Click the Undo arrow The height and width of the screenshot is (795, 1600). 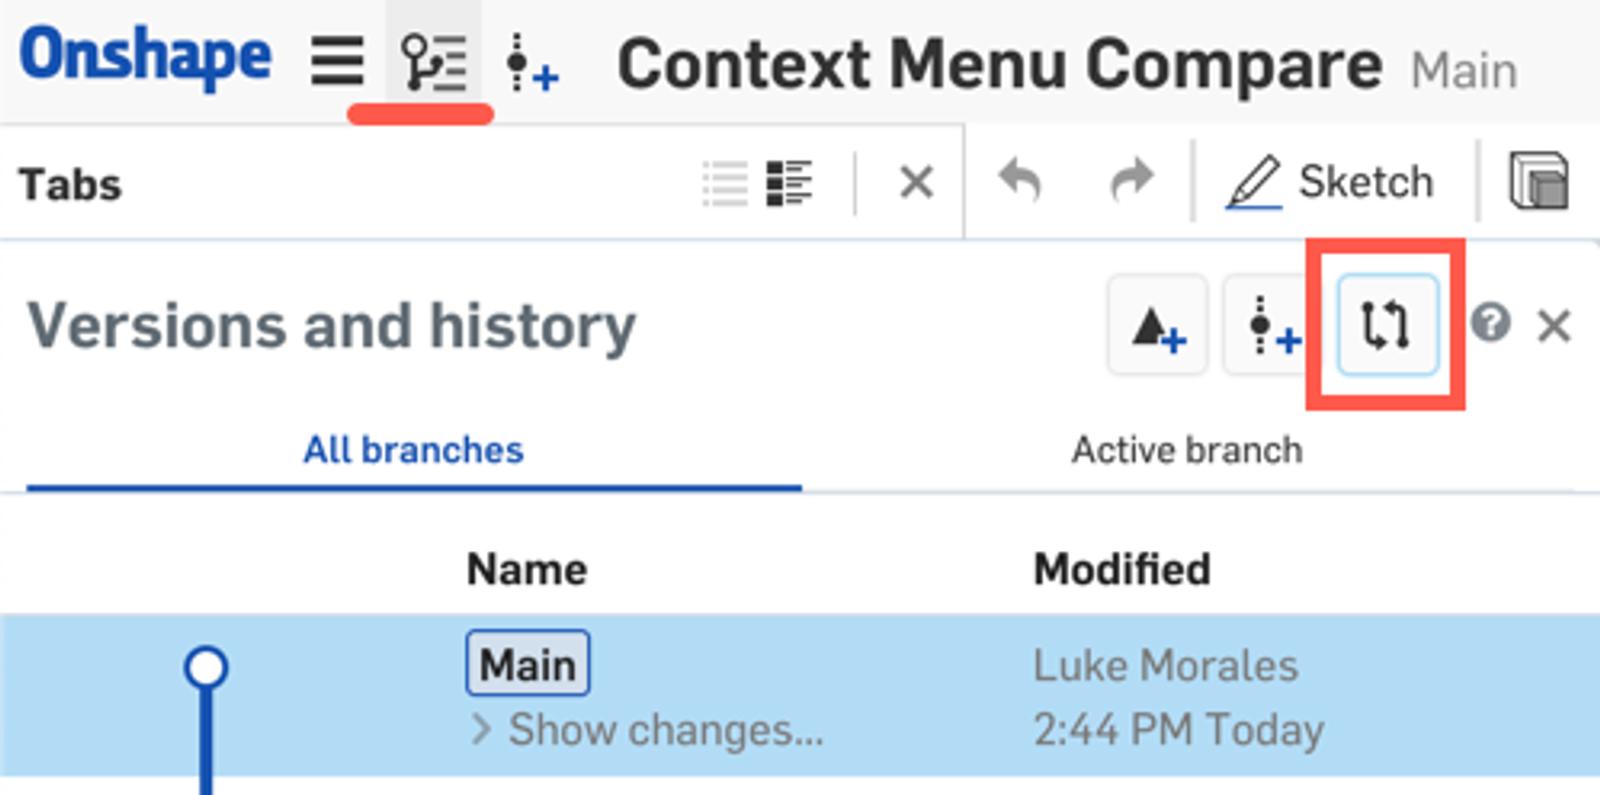point(1020,182)
